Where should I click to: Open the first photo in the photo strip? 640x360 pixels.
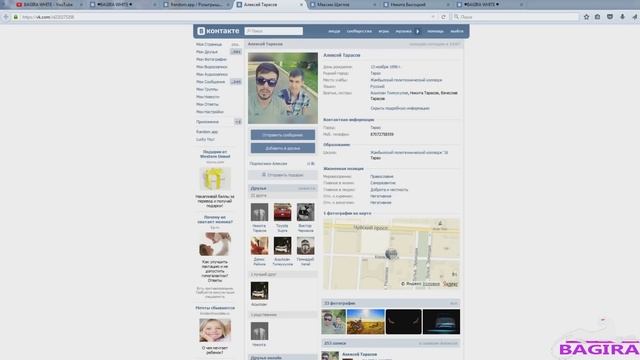333,322
